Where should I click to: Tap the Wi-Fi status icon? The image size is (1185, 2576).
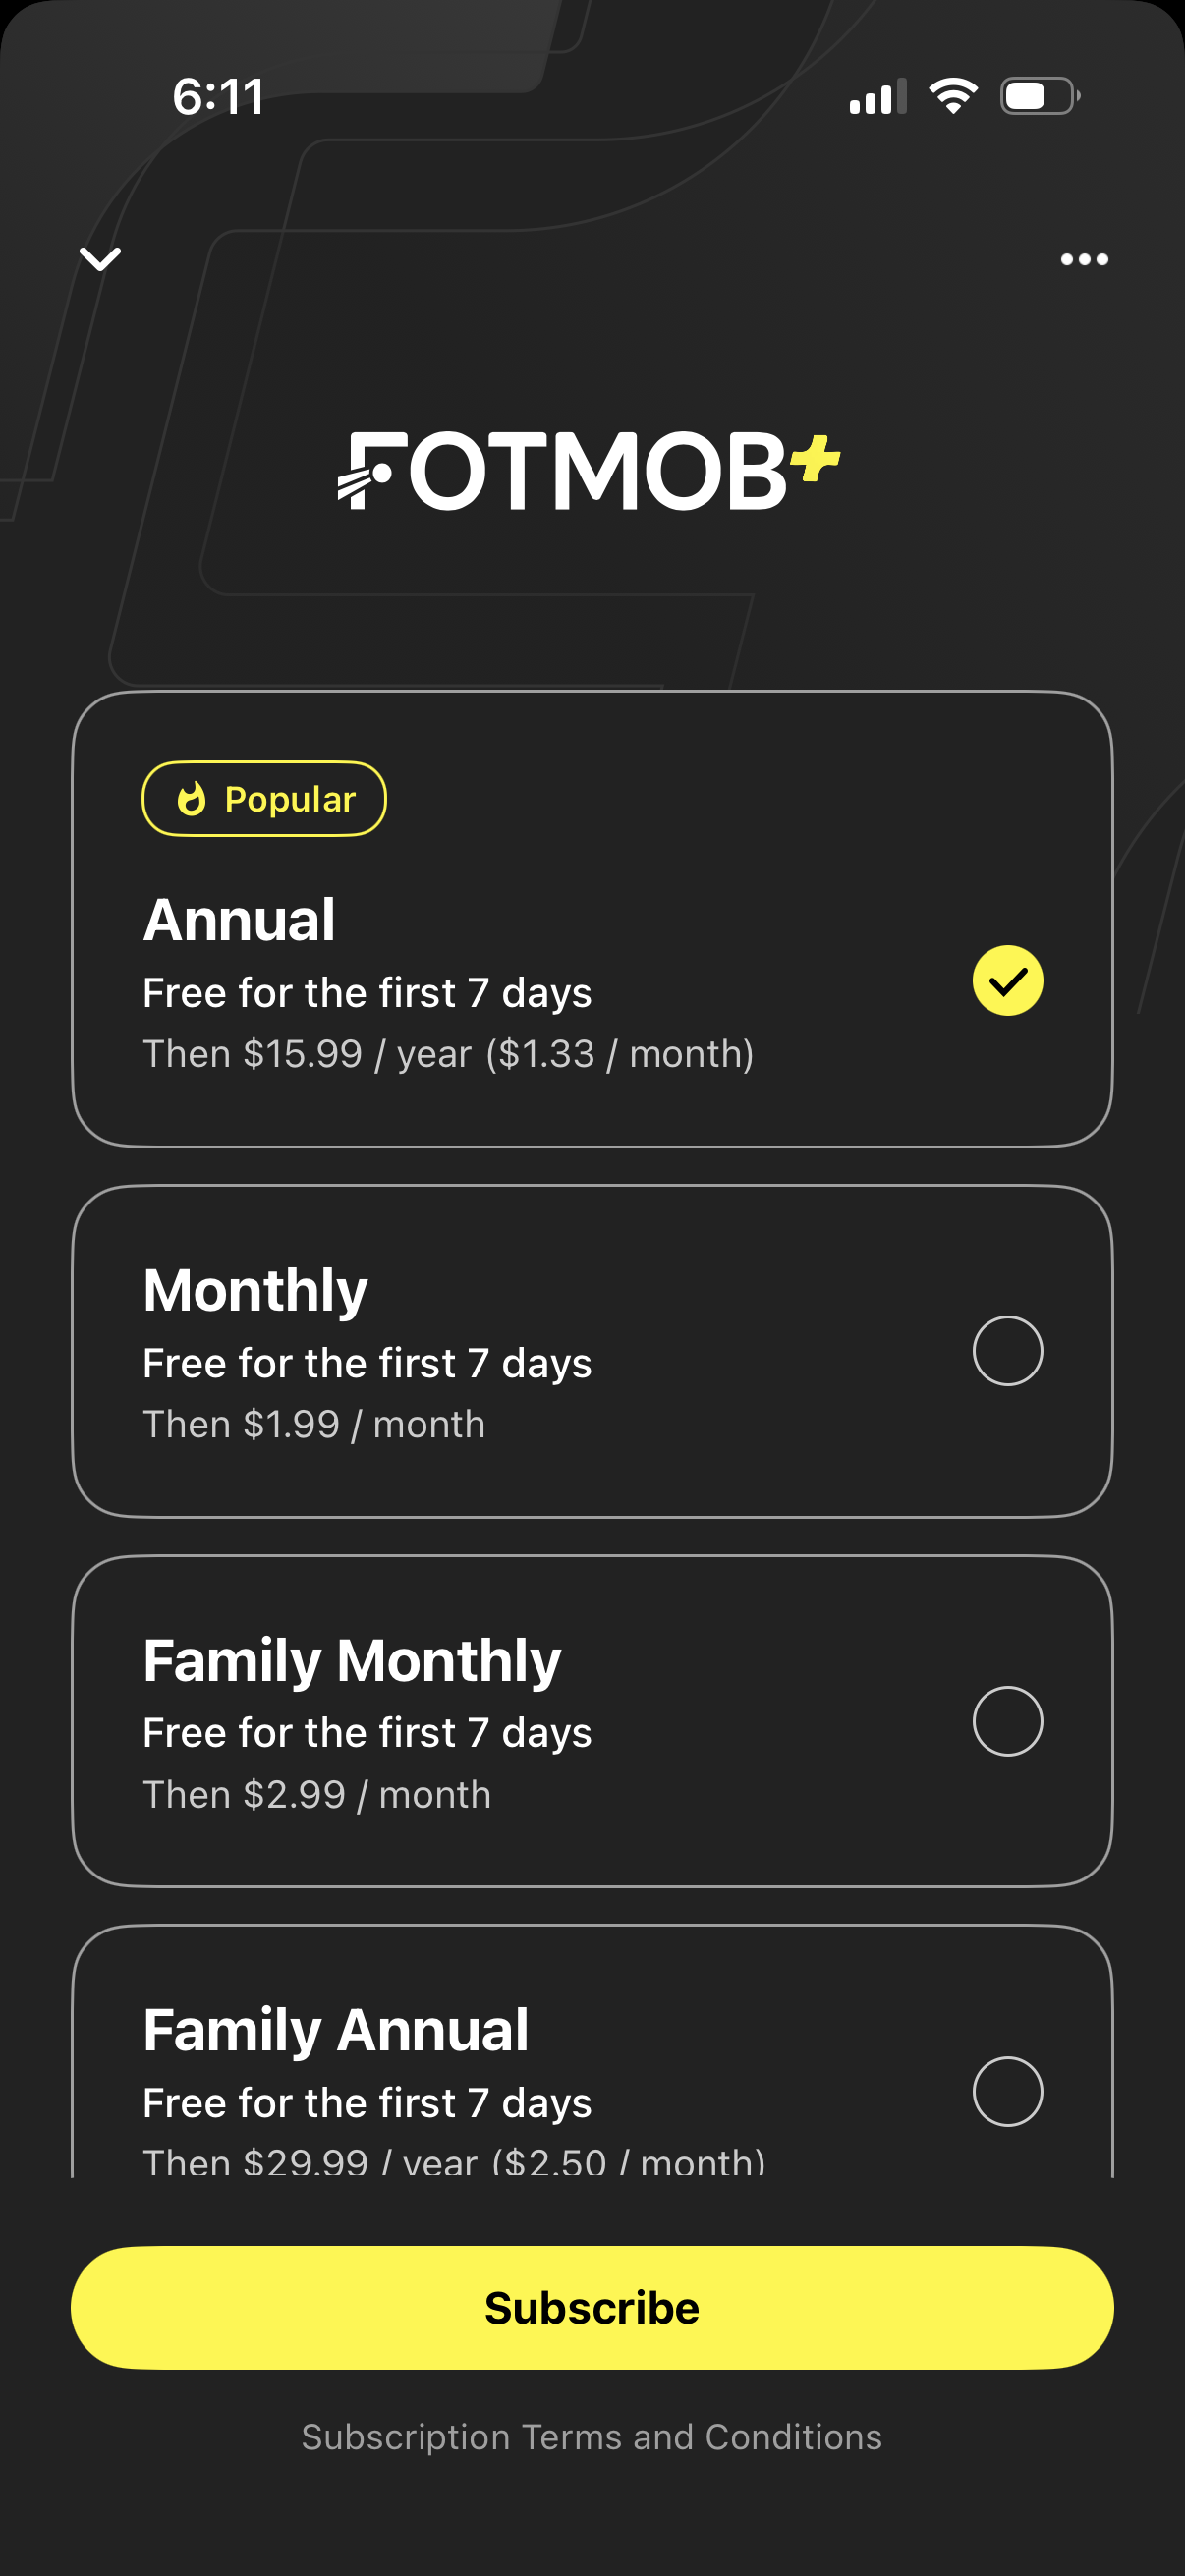click(x=953, y=96)
